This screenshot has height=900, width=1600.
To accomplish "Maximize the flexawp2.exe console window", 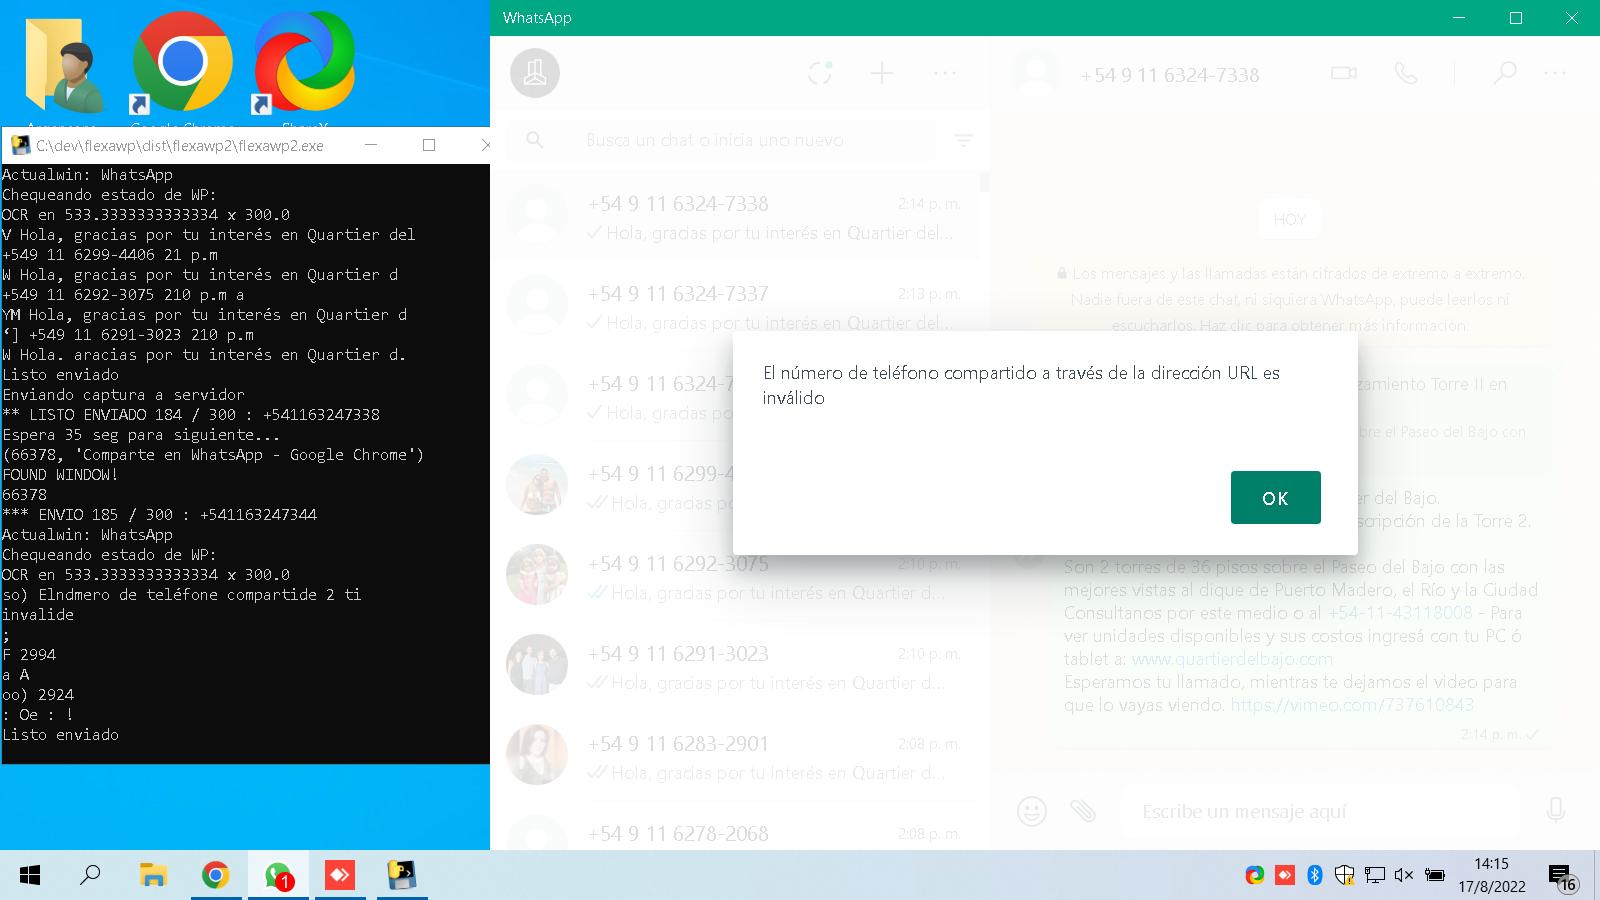I will [x=429, y=145].
